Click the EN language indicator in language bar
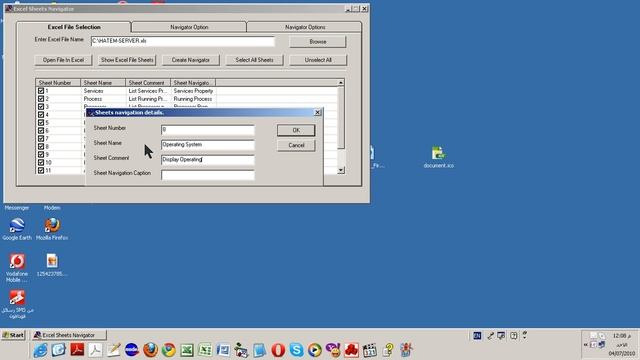The height and width of the screenshot is (360, 640). tap(477, 336)
